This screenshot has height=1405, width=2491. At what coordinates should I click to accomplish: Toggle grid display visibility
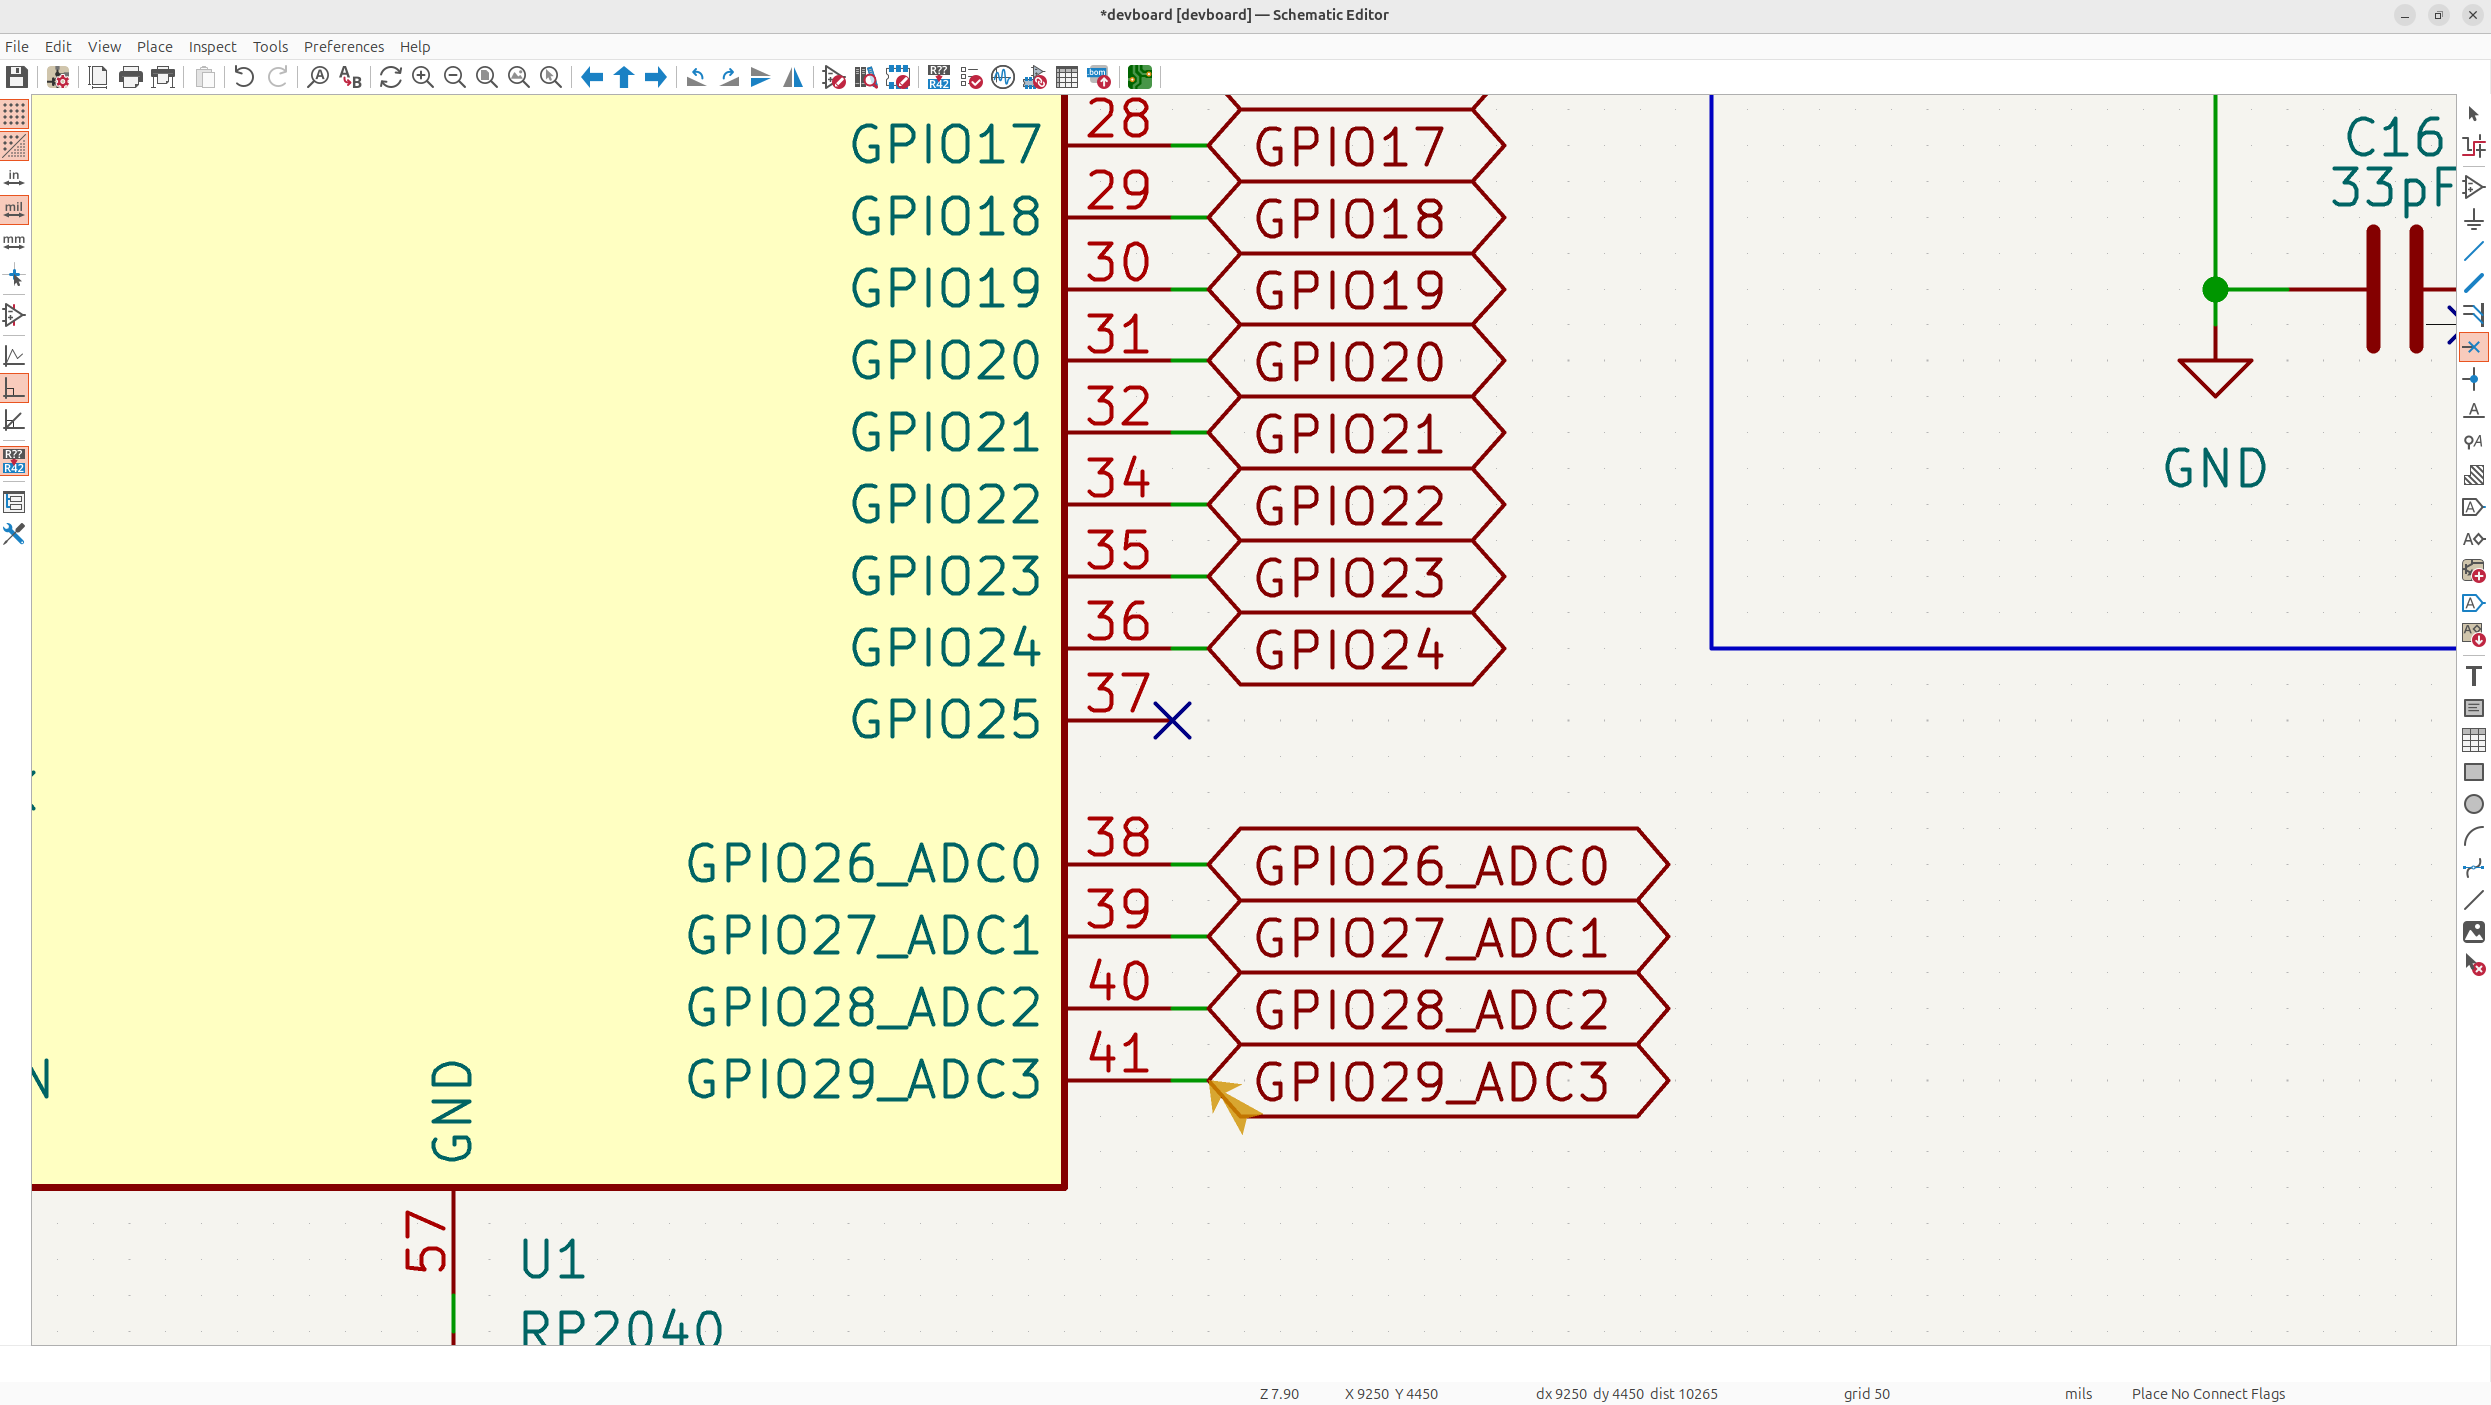click(14, 114)
